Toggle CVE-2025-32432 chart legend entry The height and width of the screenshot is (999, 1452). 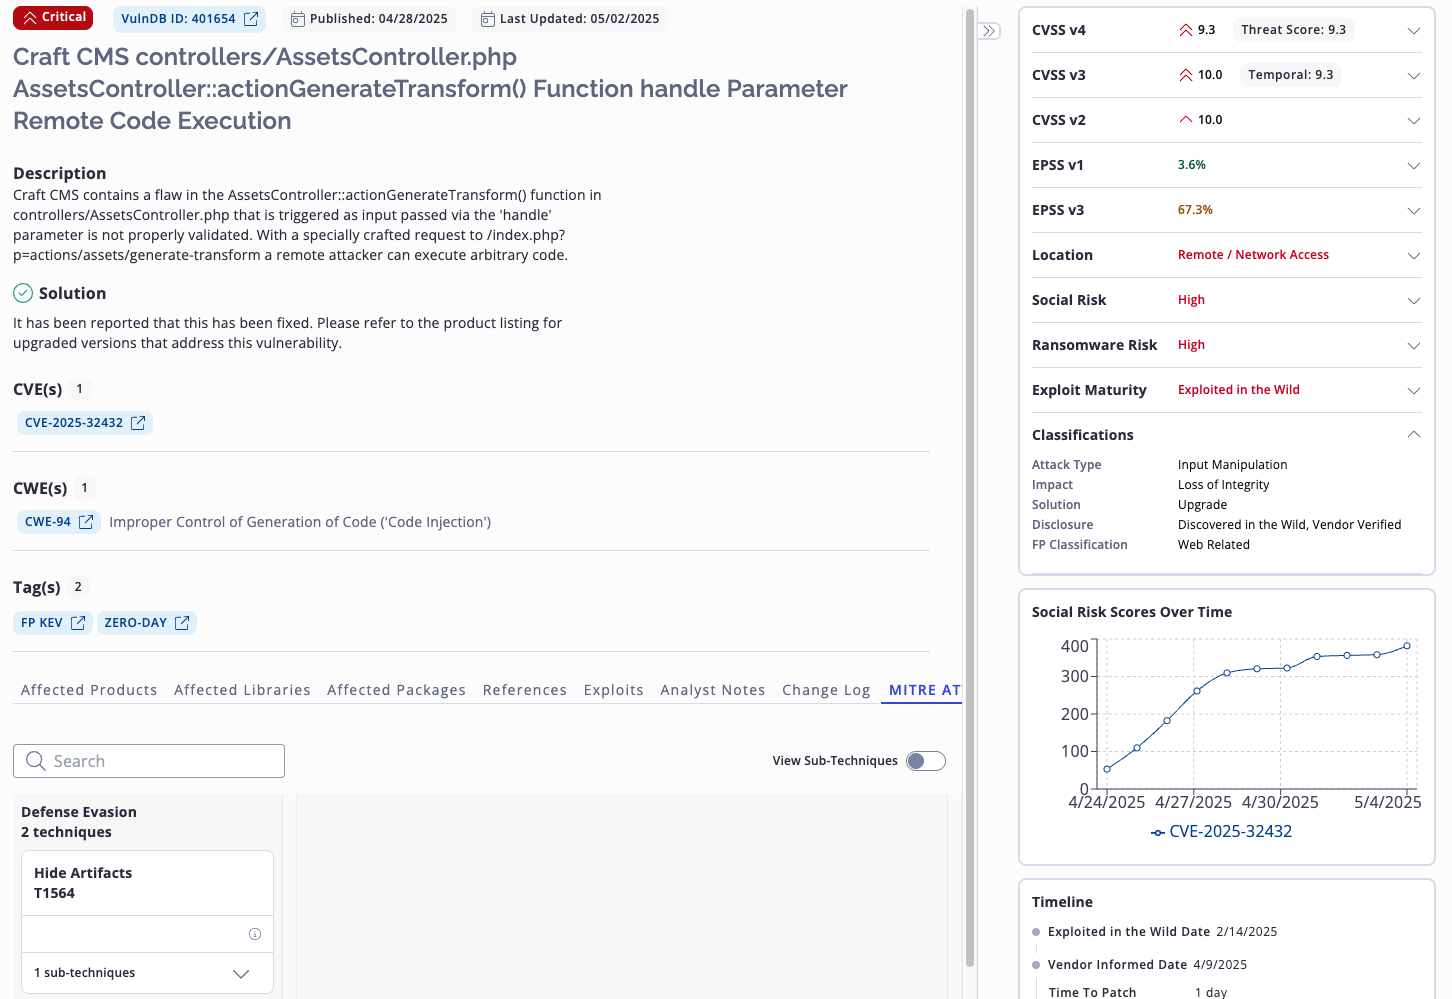tap(1221, 831)
